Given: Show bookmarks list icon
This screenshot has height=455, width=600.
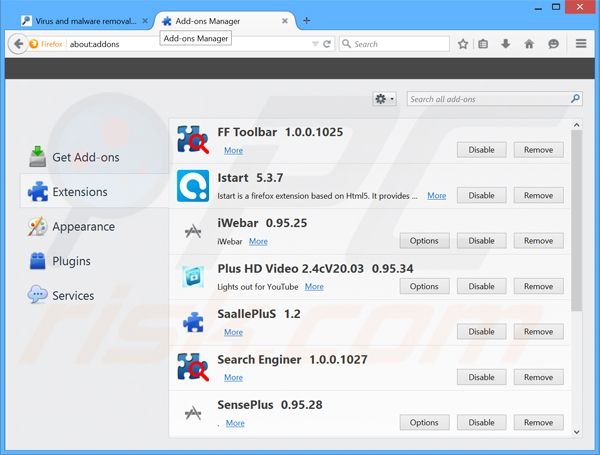Looking at the screenshot, I should pos(483,44).
